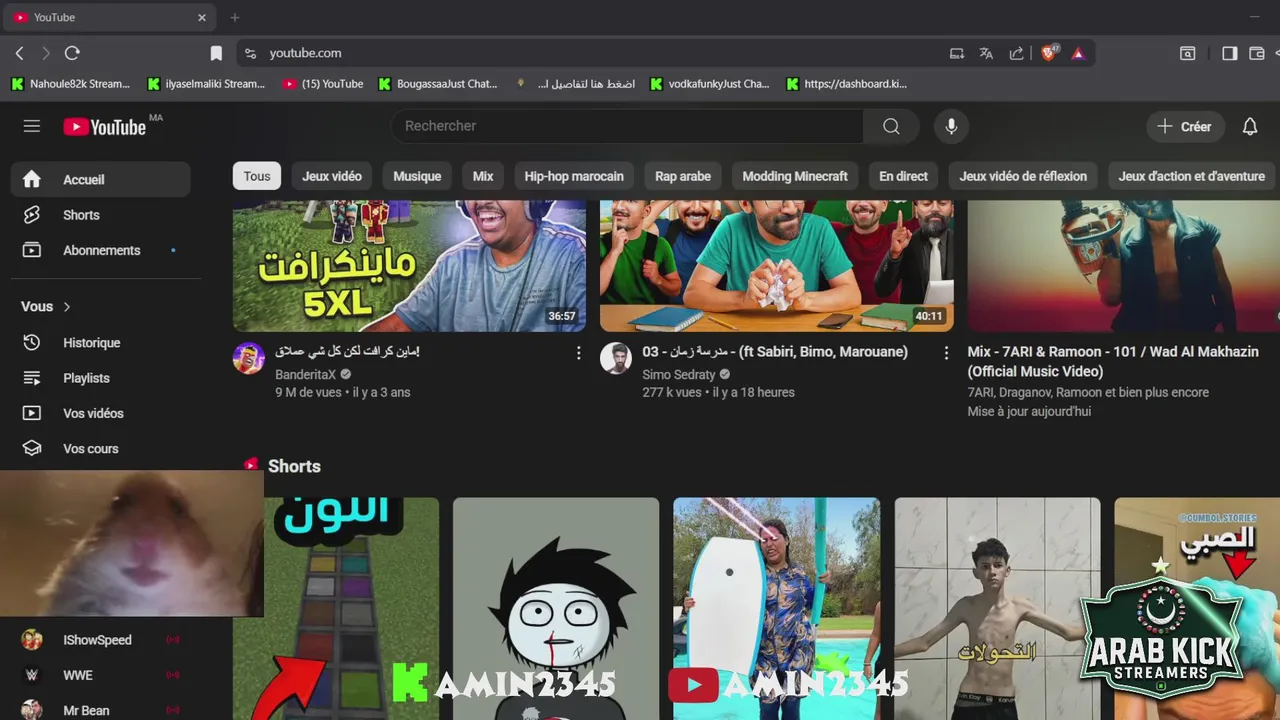This screenshot has width=1280, height=720.
Task: Open Simo Sedraty channel name link
Action: coord(679,374)
